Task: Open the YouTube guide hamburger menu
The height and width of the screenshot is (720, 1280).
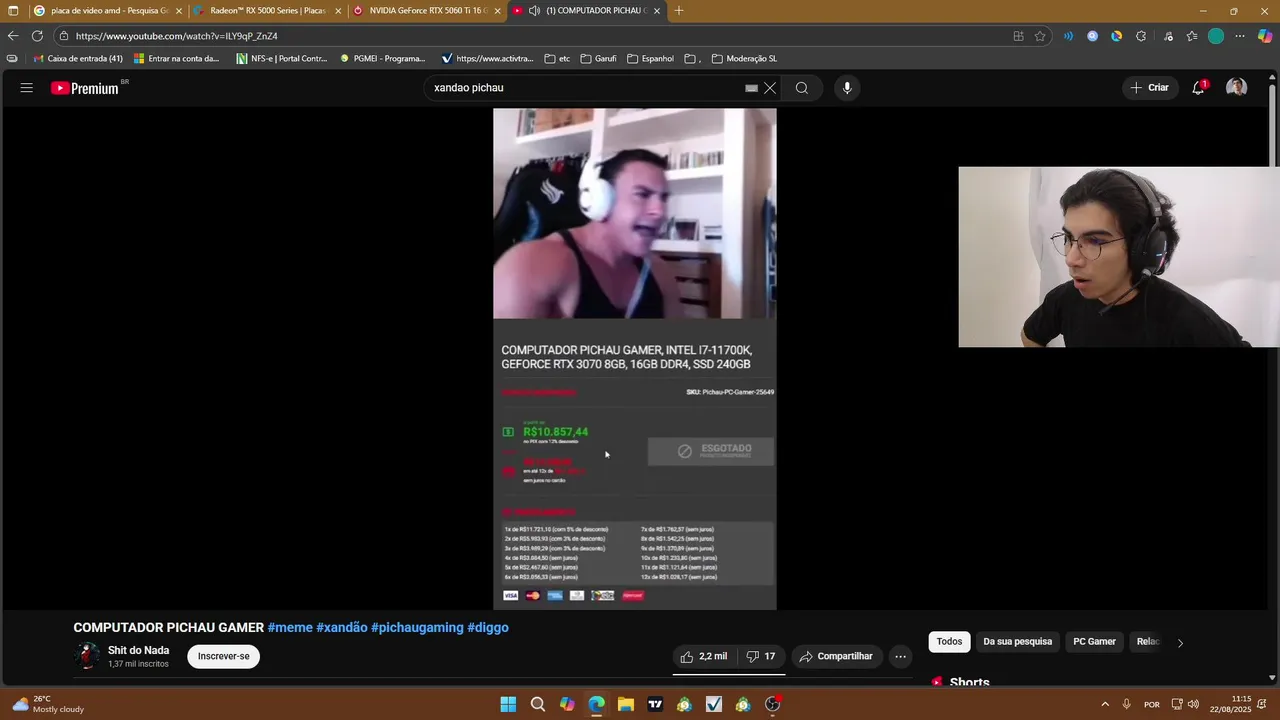Action: pos(27,88)
